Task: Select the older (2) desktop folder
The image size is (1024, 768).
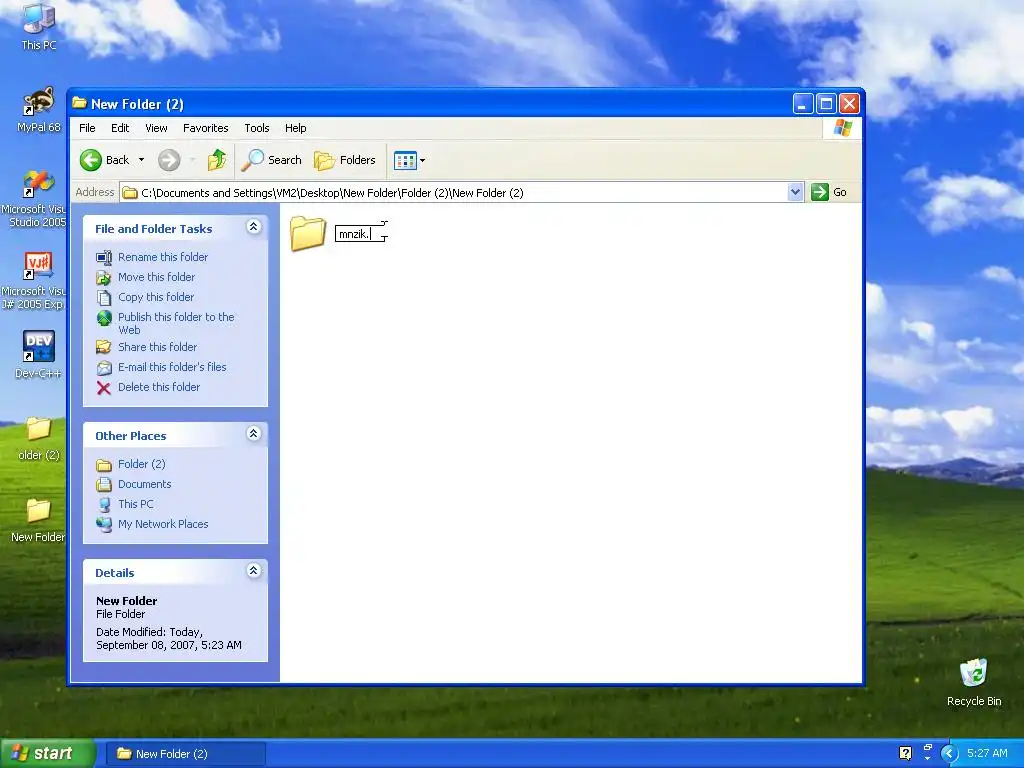Action: (39, 439)
